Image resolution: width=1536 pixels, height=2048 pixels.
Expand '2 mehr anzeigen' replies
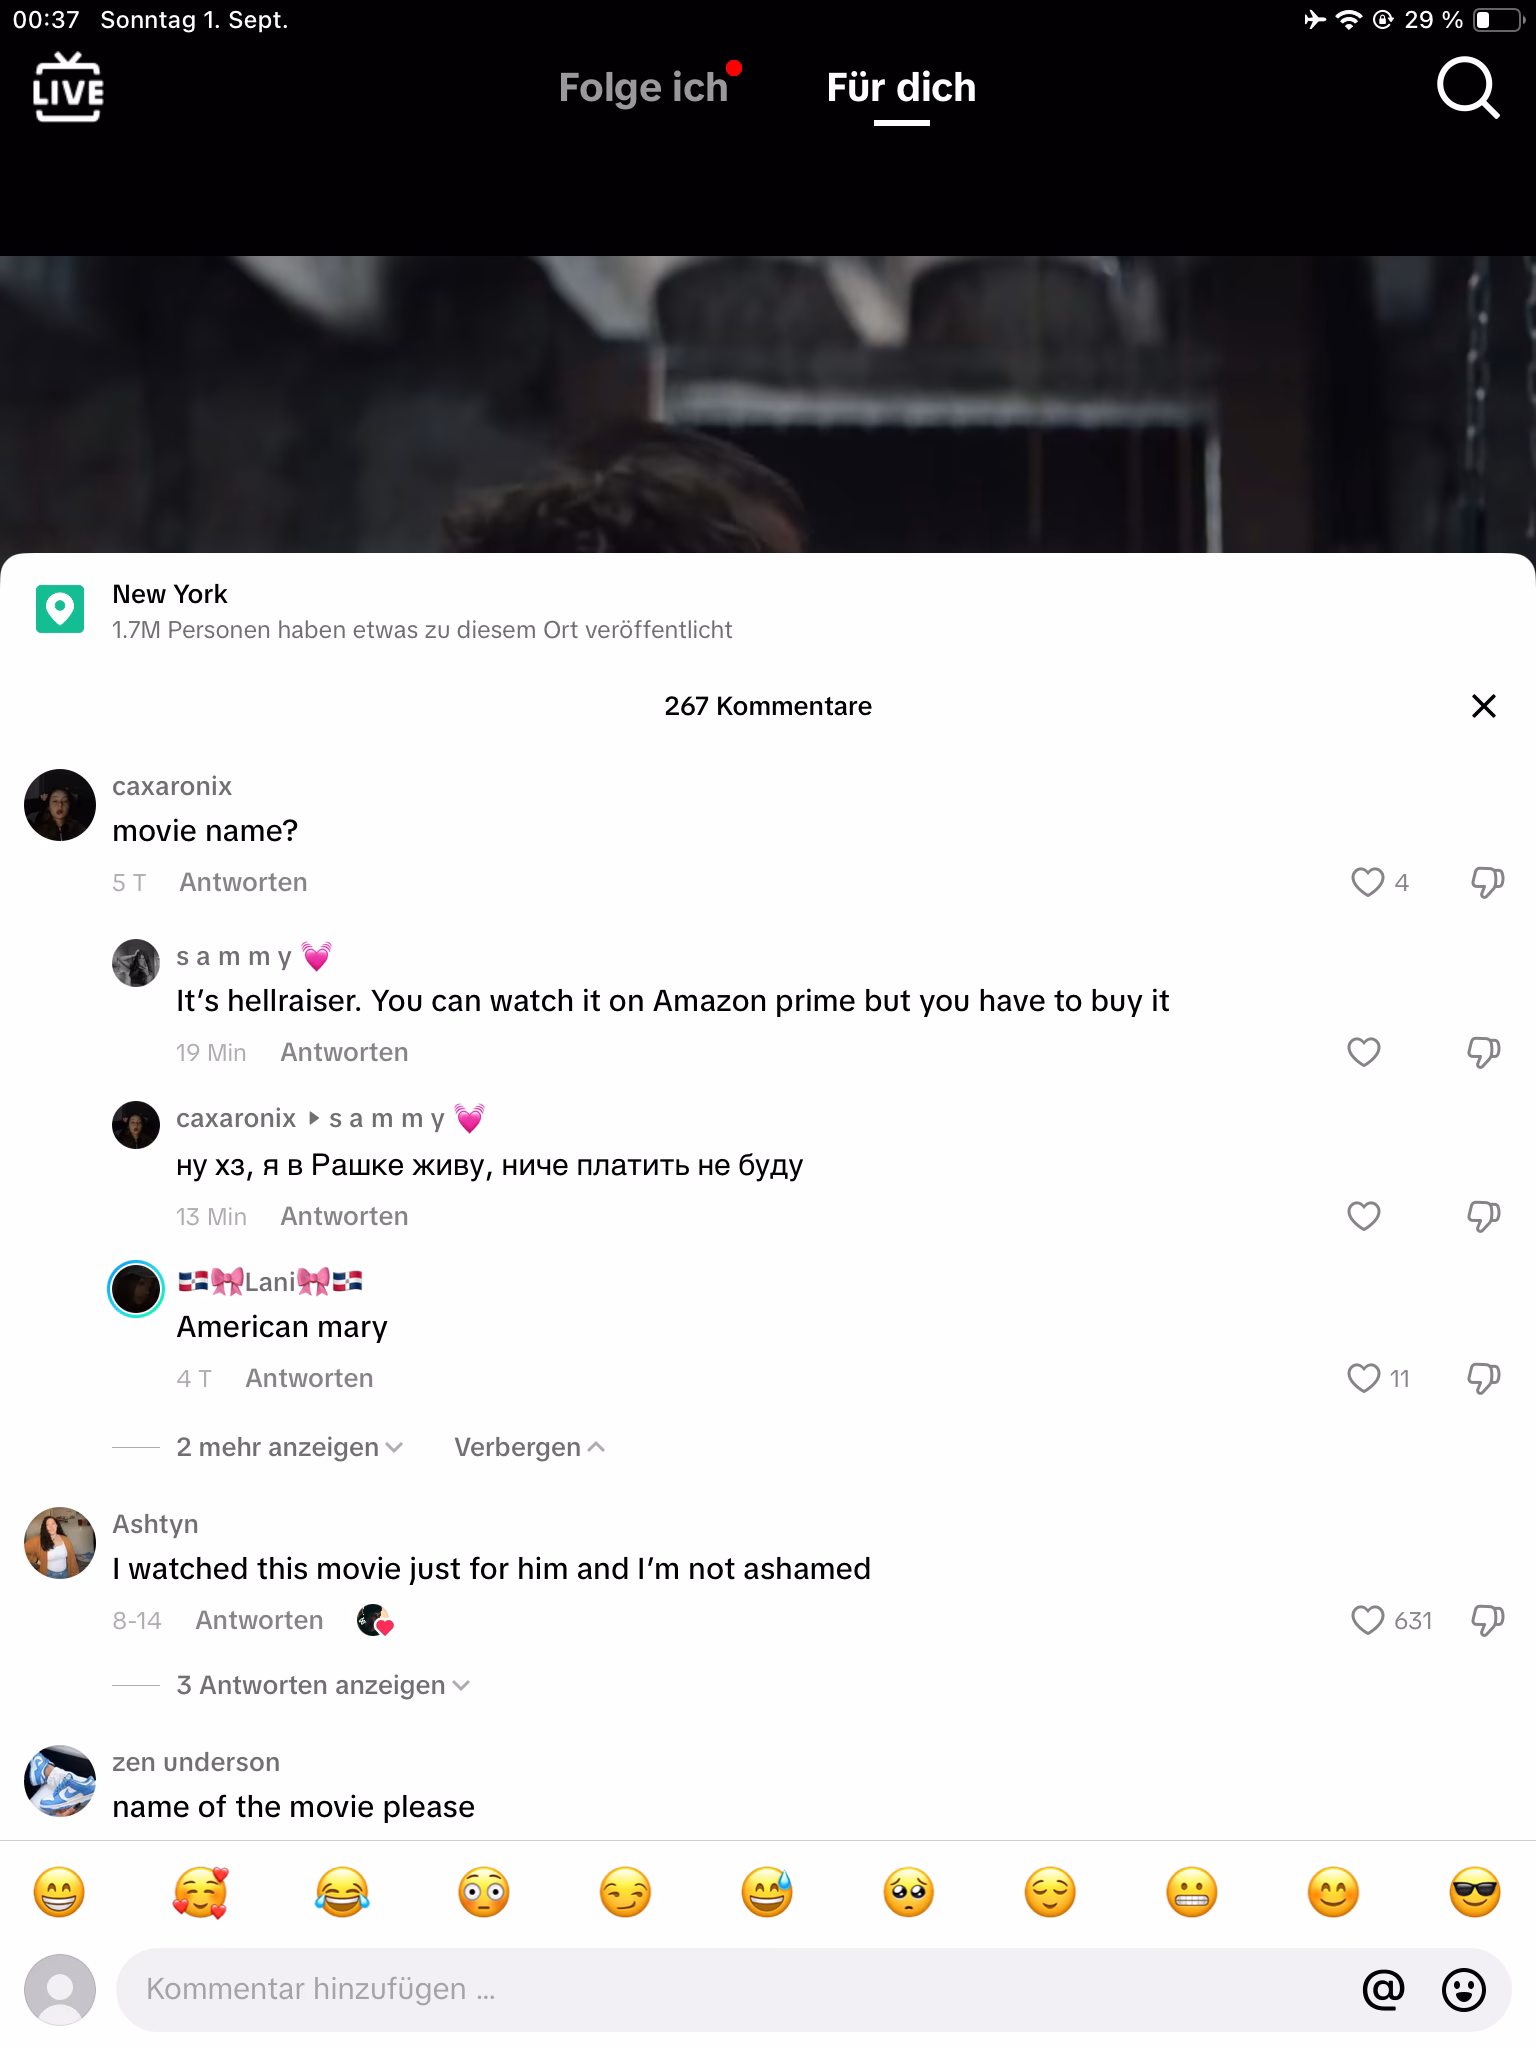click(x=290, y=1447)
